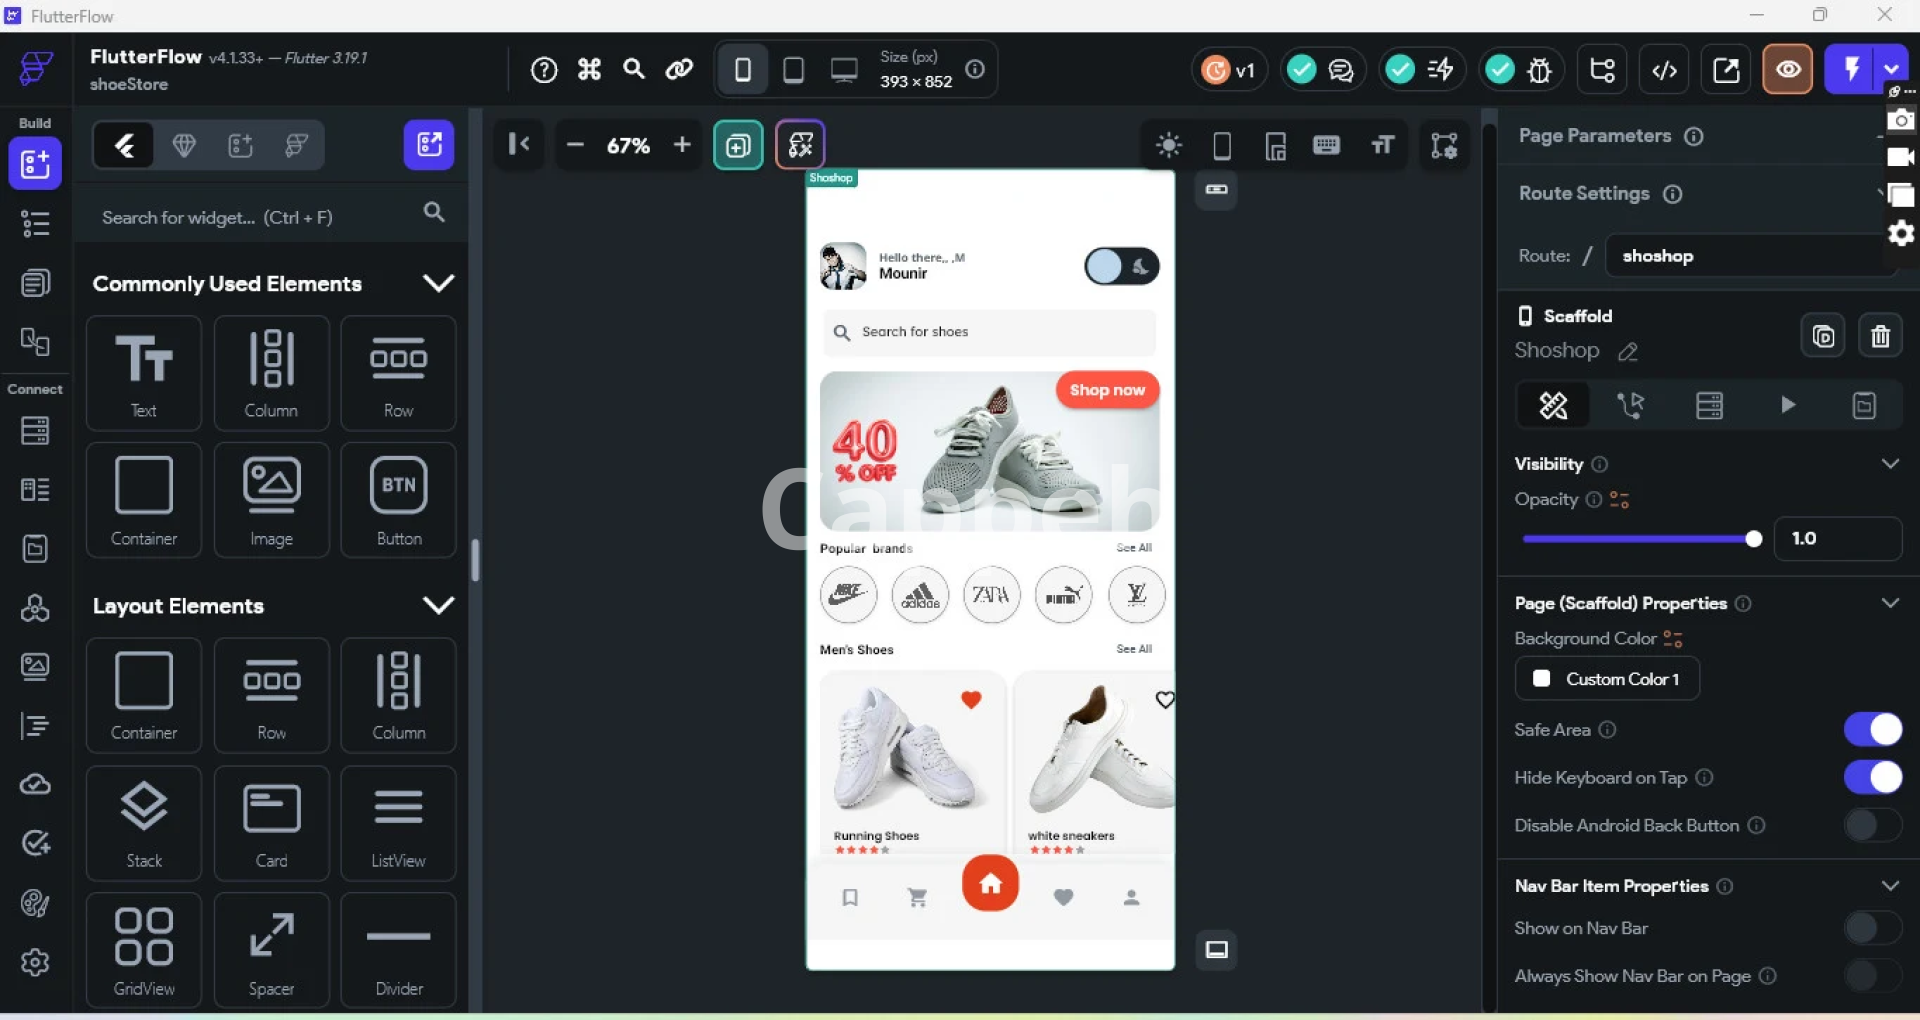Delete the Shoshop scaffold with trash icon
1920x1020 pixels.
[x=1880, y=336]
